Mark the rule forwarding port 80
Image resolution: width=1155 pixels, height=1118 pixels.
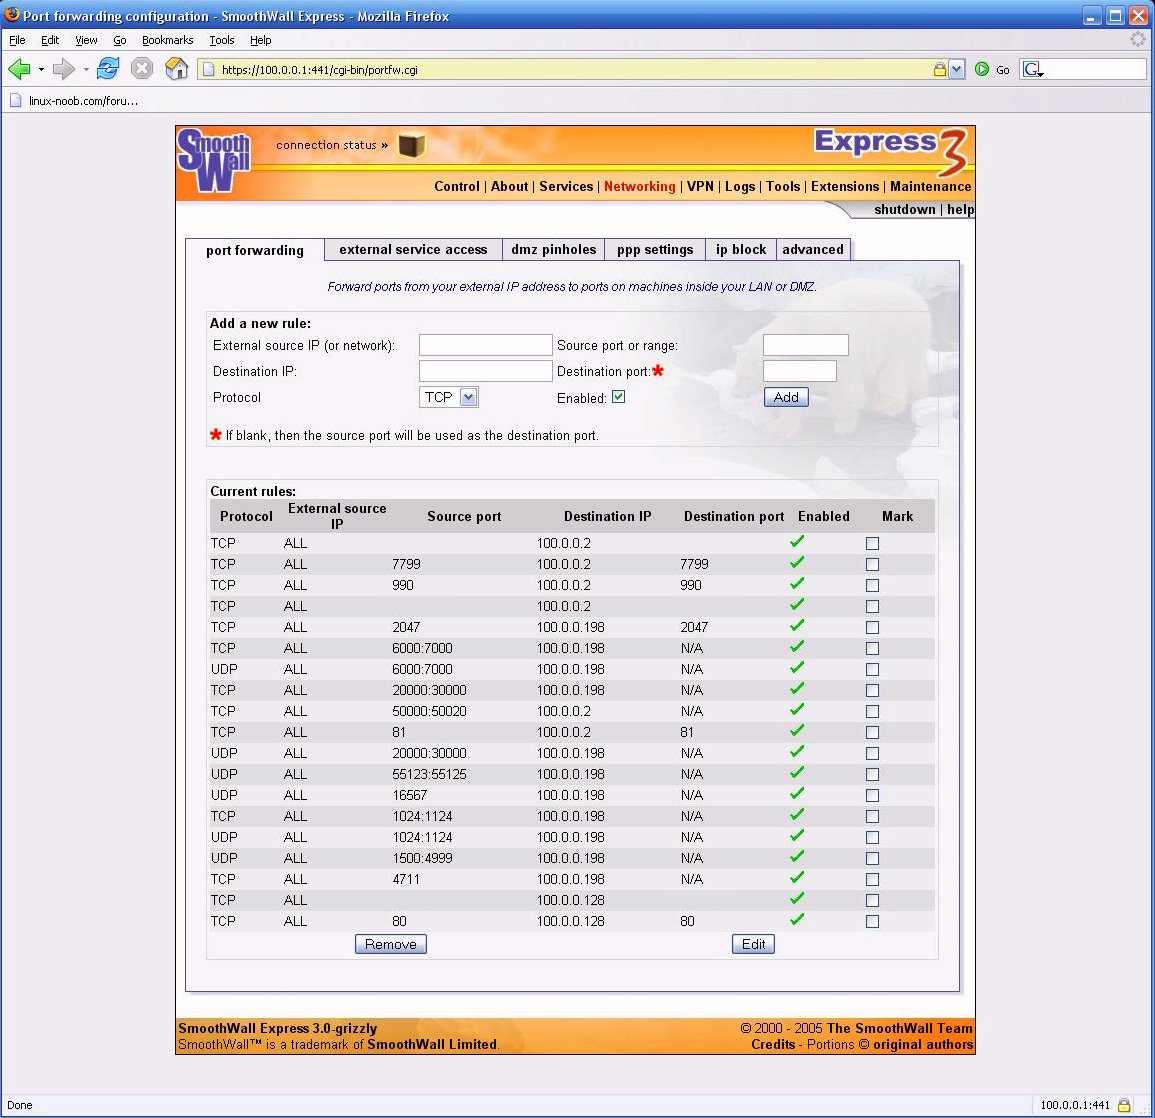872,921
